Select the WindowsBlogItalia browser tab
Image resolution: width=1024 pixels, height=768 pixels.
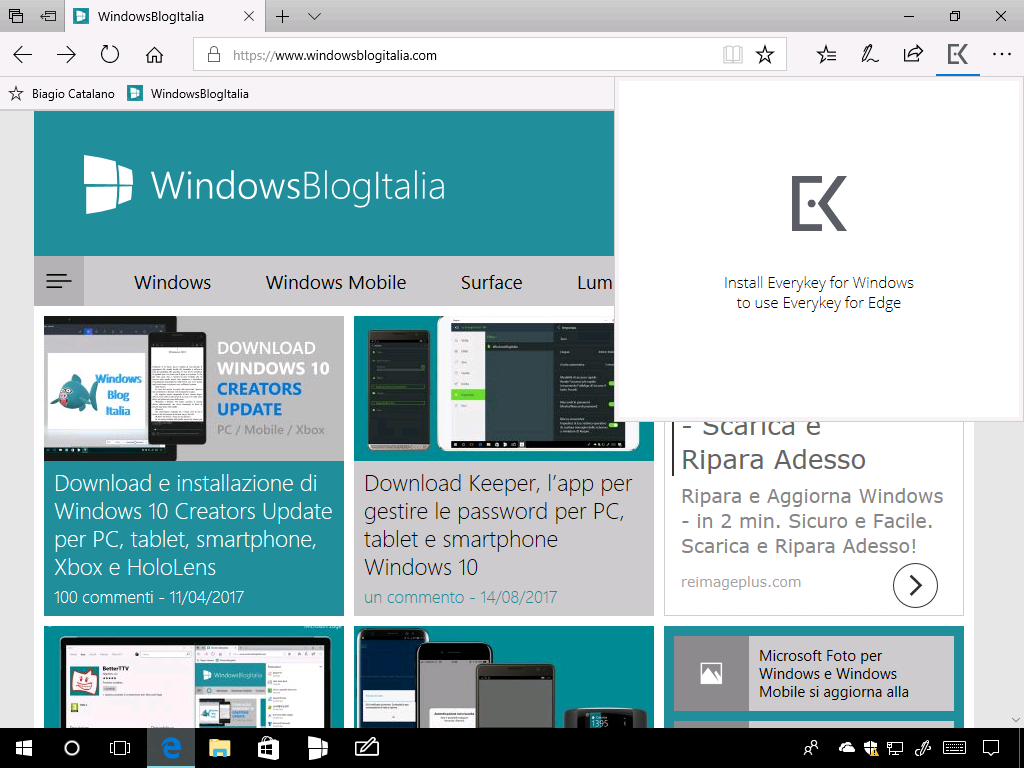(163, 16)
